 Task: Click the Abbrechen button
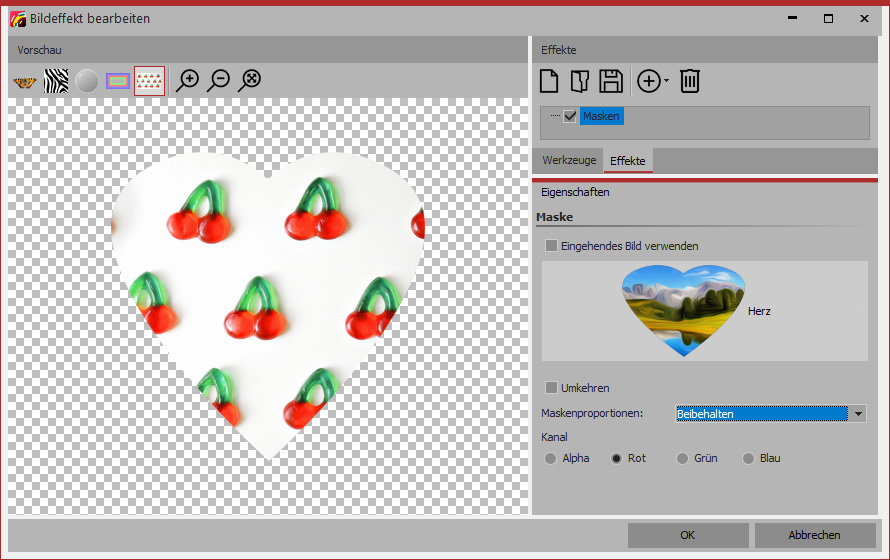815,535
